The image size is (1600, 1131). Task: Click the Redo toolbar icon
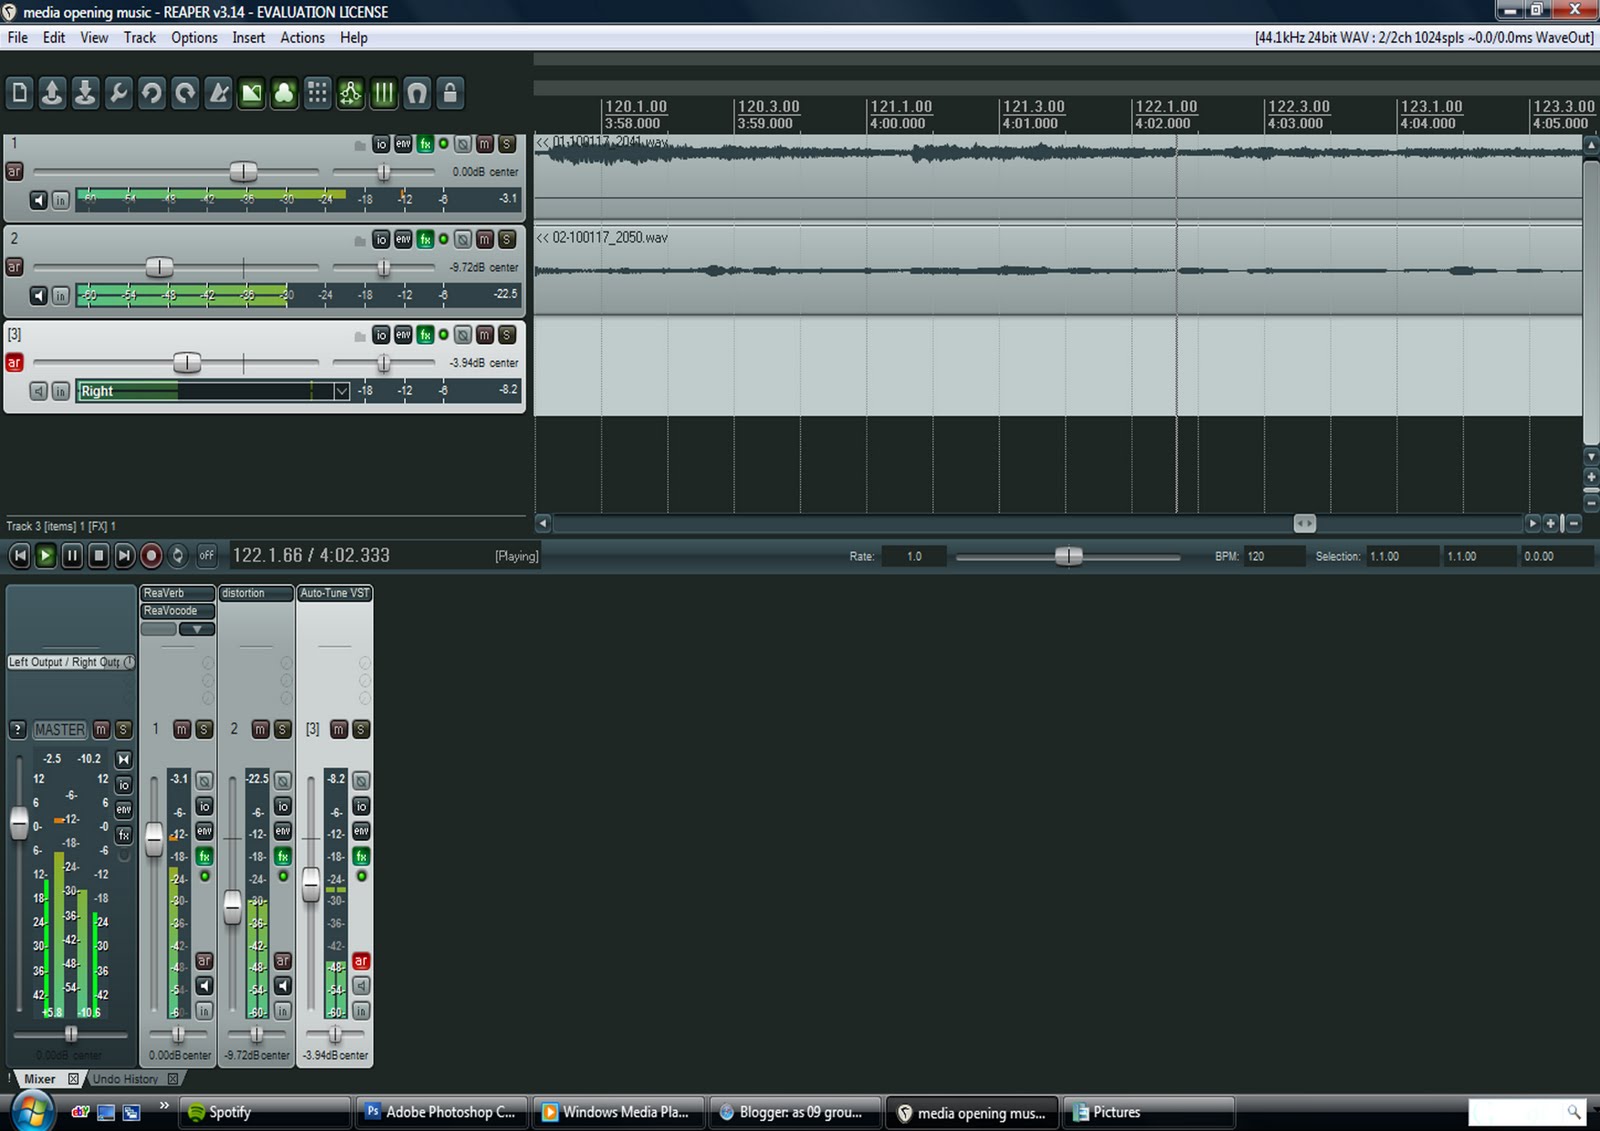(x=185, y=94)
